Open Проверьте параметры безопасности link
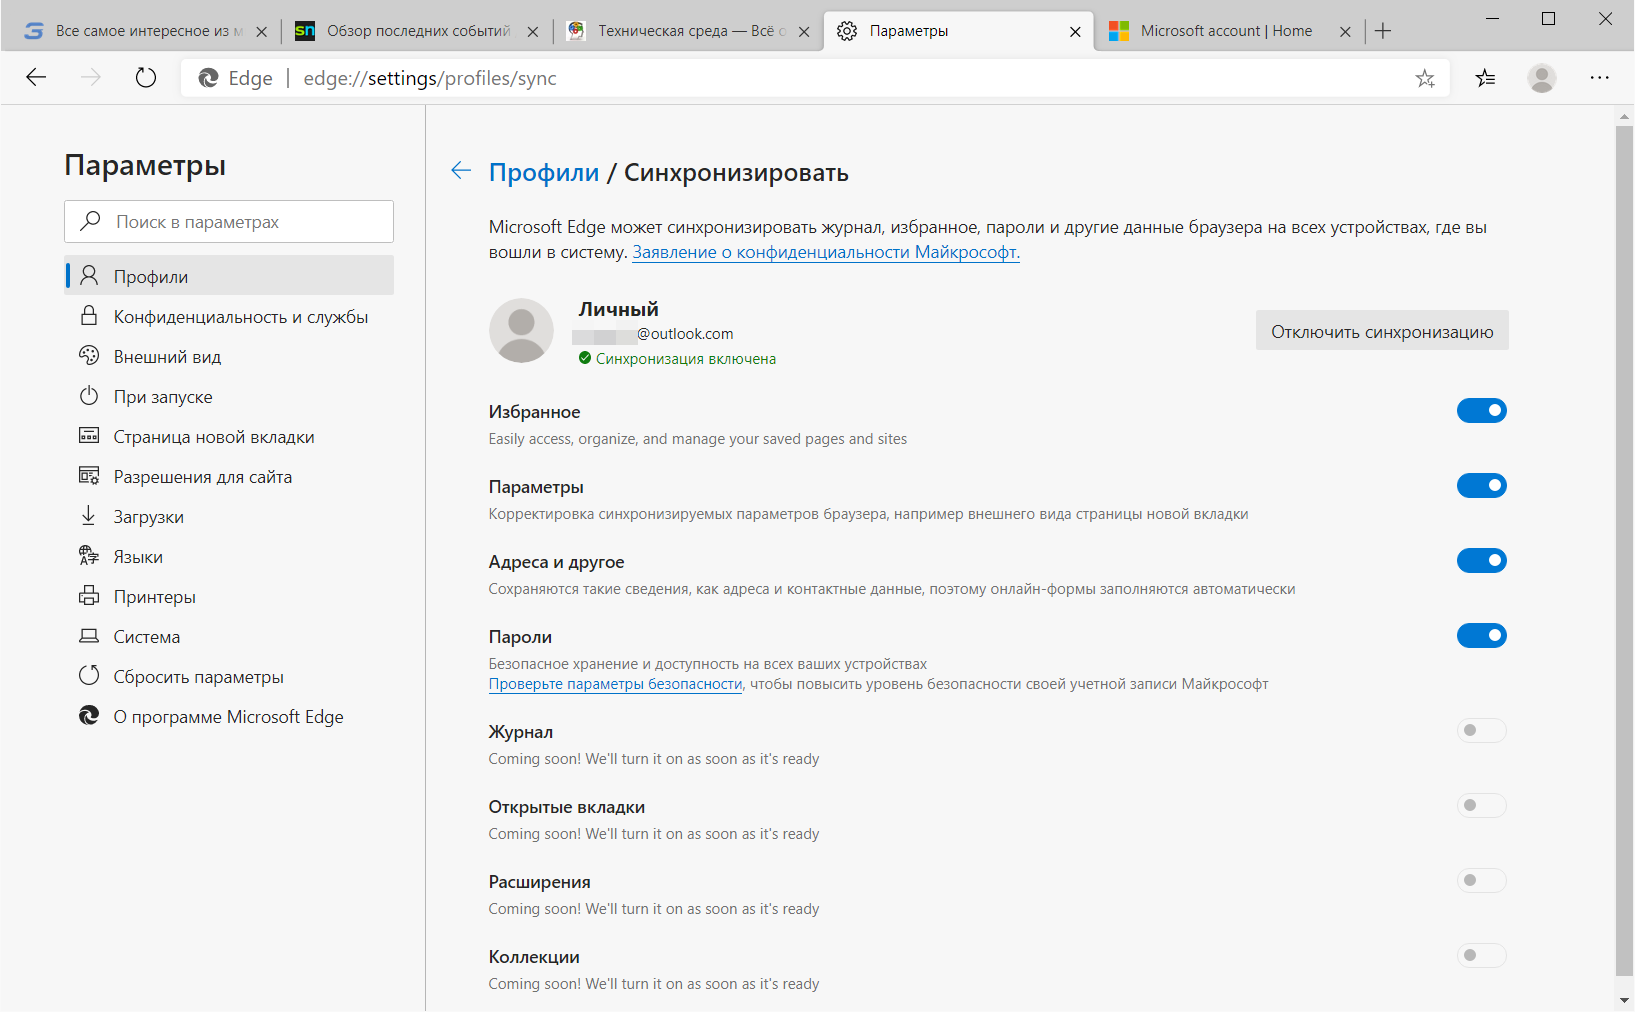Screen dimensions: 1635x1012 tap(615, 684)
